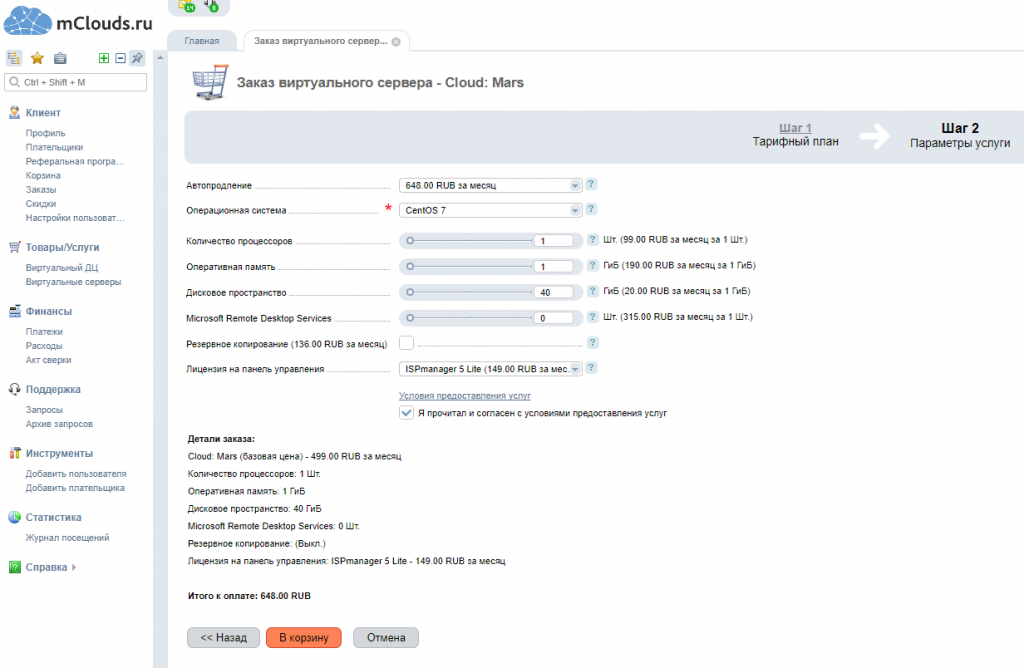This screenshot has width=1024, height=668.
Task: Open Акт сверки menu item
Action: 48,360
